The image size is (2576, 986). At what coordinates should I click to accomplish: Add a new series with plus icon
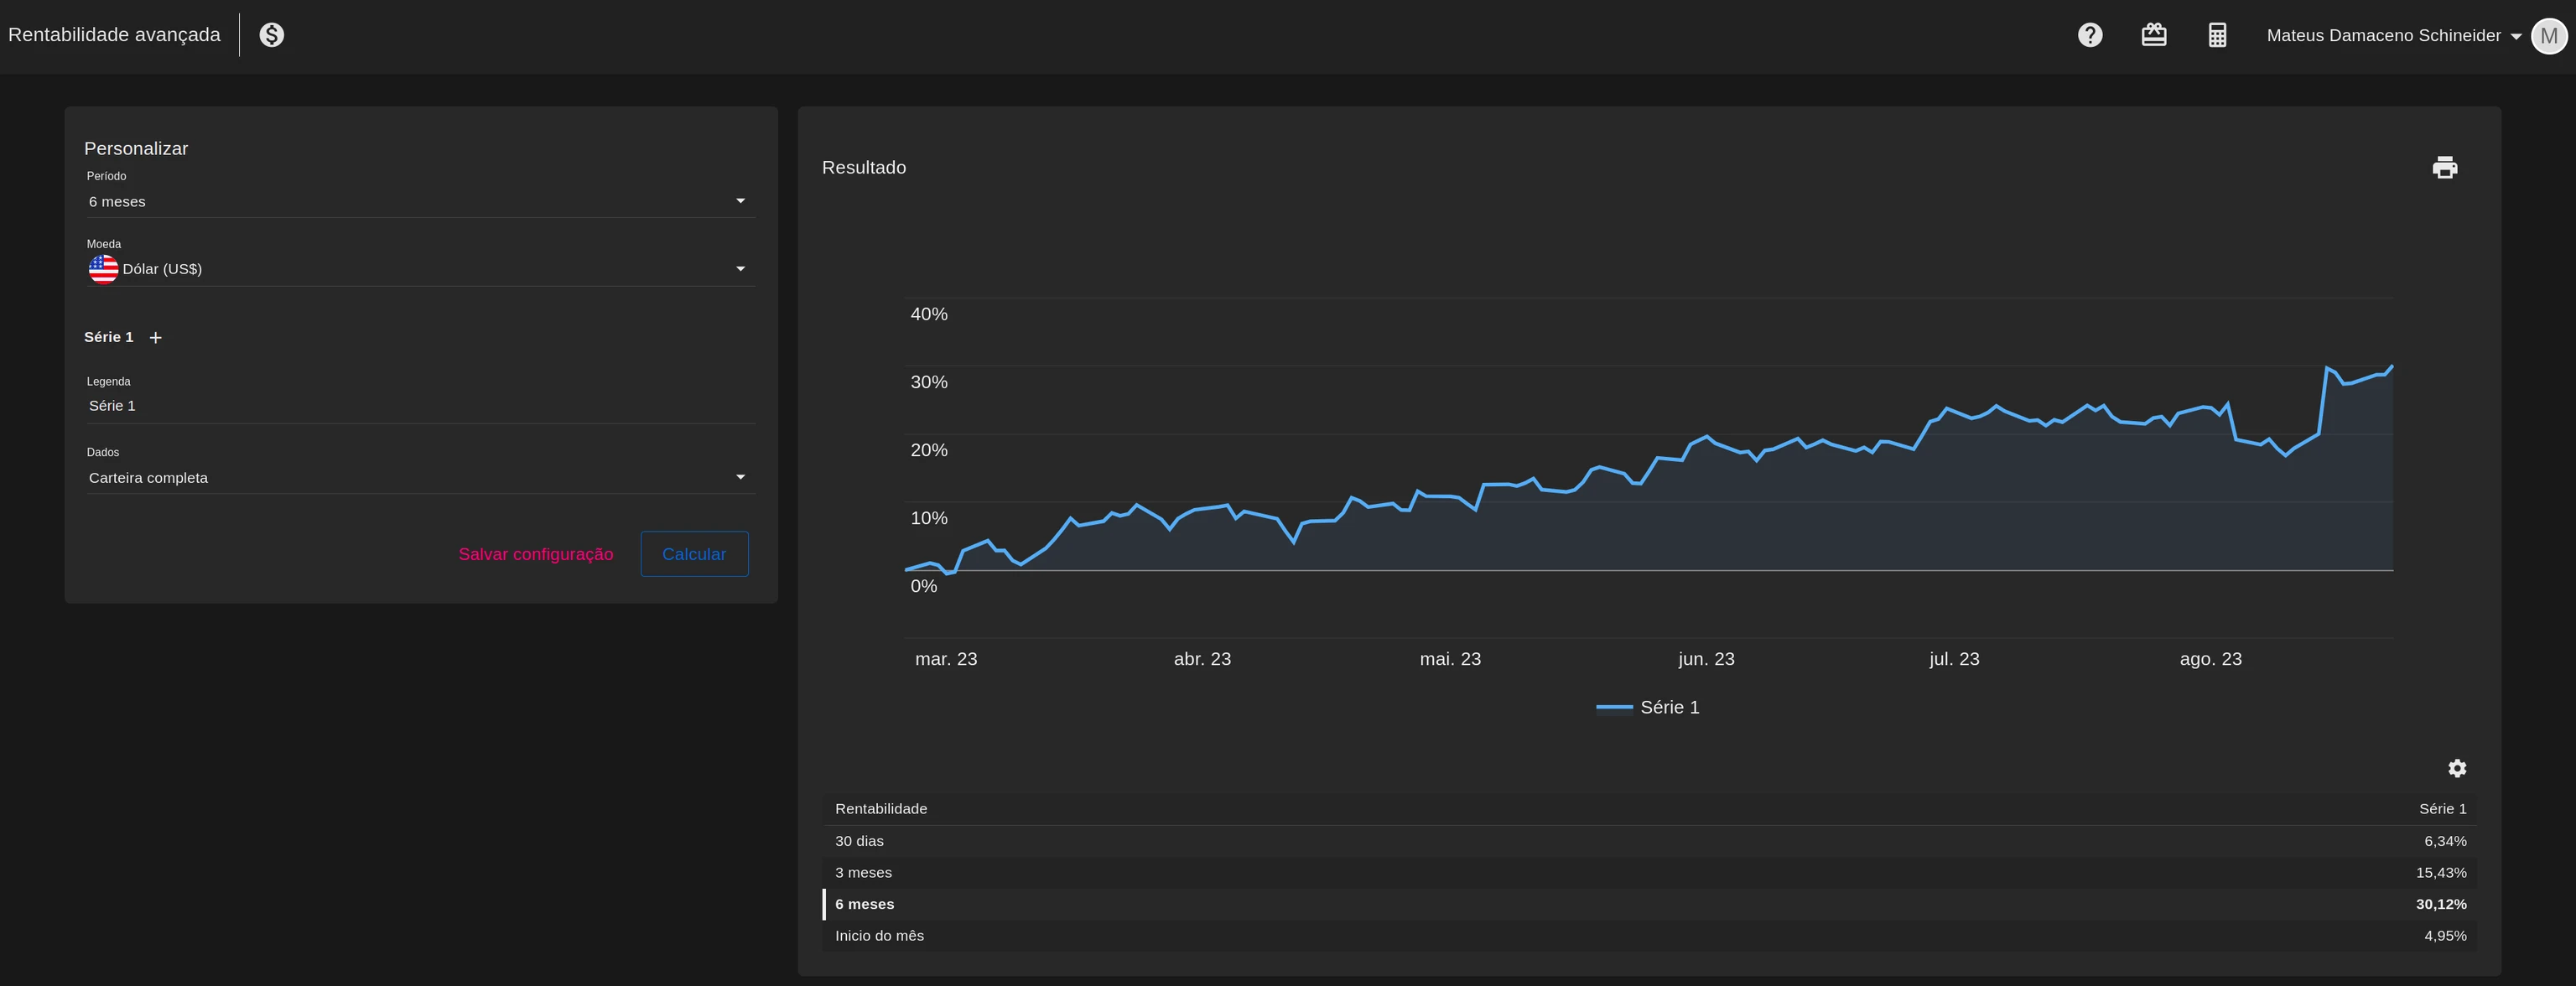(155, 338)
